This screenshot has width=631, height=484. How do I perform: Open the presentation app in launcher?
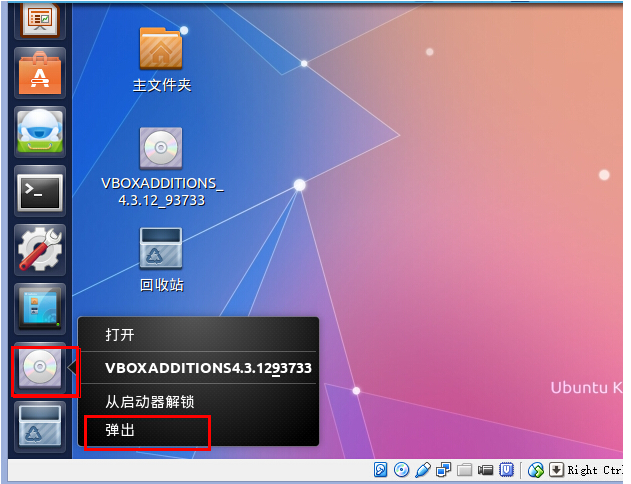pyautogui.click(x=40, y=20)
